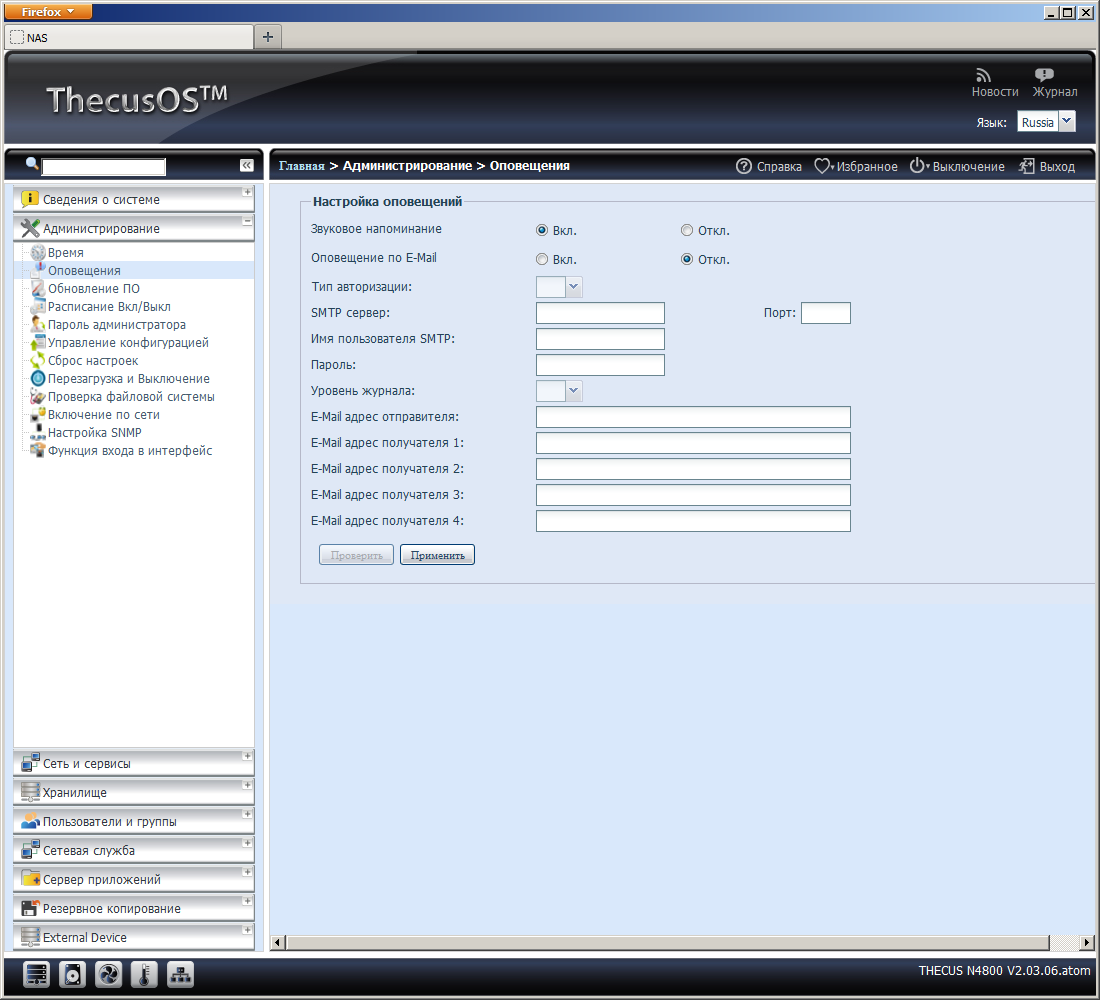Click the Выключение power icon
The width and height of the screenshot is (1100, 1000).
coord(917,166)
